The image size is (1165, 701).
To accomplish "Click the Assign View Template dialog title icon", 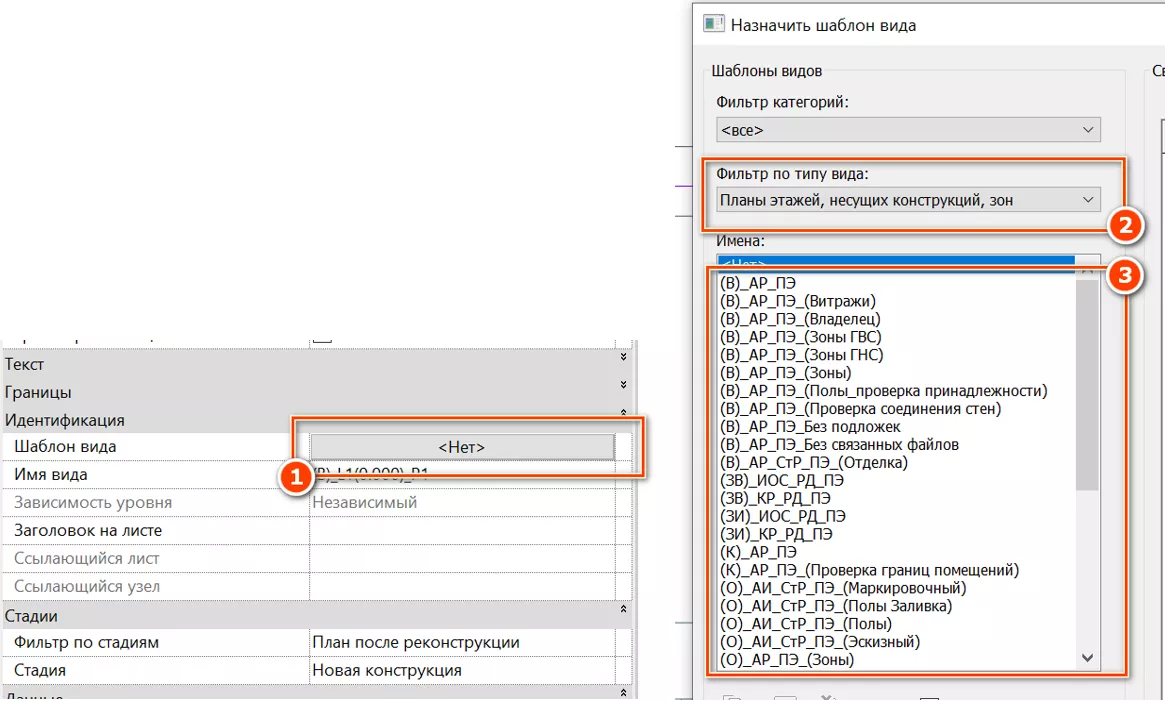I will point(714,24).
